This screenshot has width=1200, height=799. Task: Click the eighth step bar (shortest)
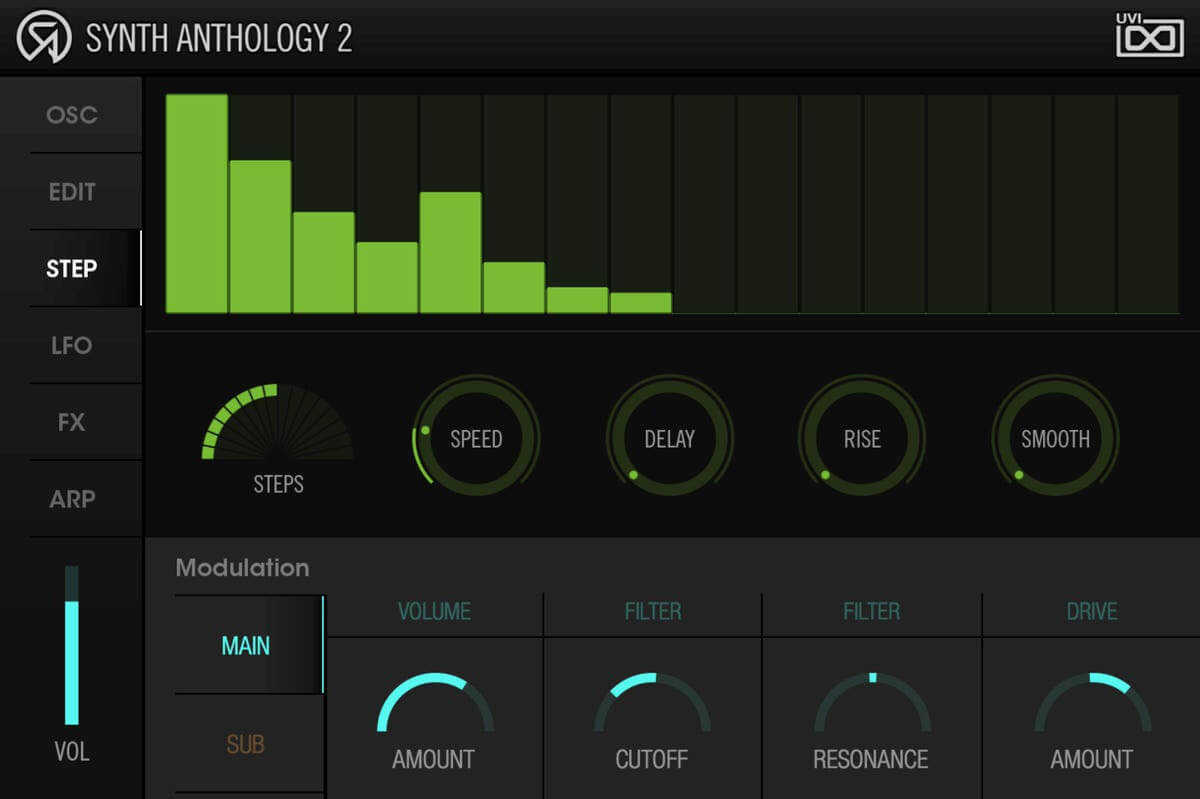click(x=641, y=303)
